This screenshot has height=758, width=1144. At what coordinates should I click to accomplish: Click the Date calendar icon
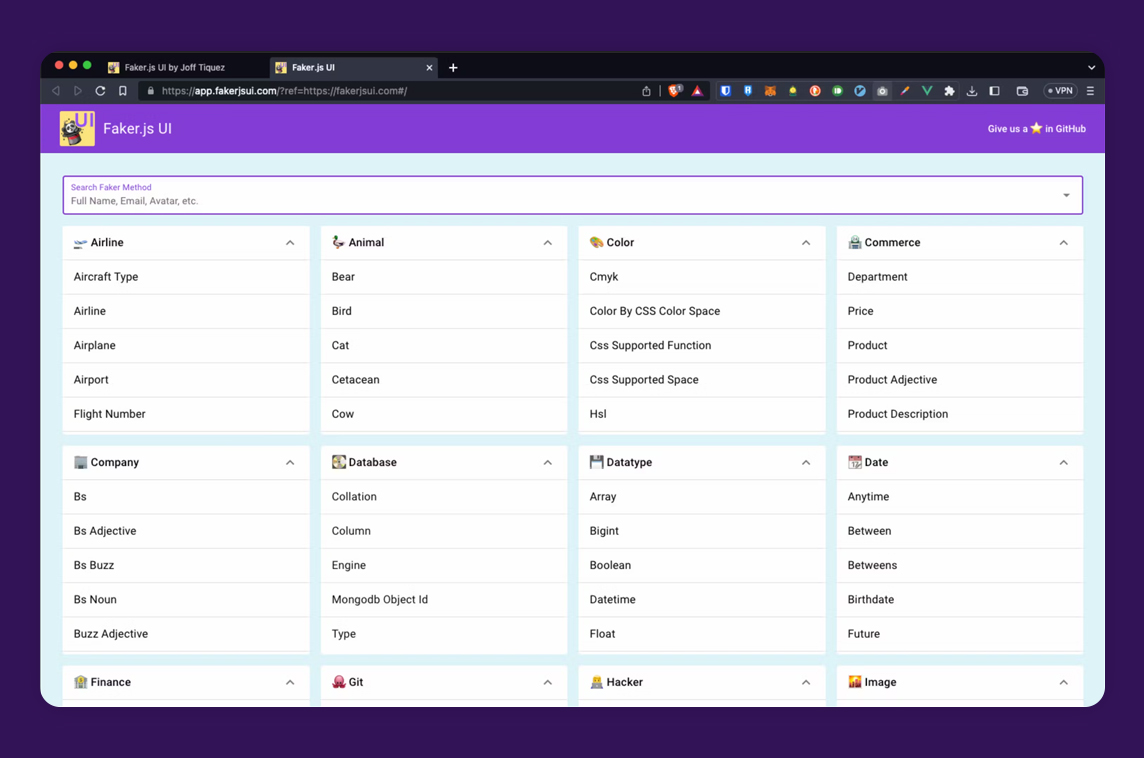[854, 462]
